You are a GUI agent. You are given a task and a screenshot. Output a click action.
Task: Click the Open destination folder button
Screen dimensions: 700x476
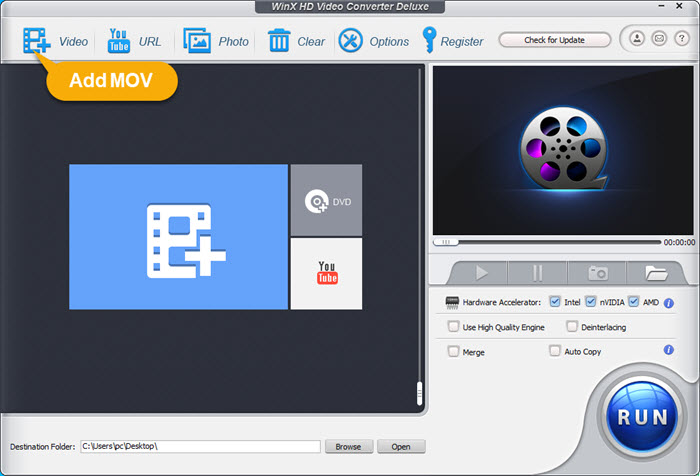pyautogui.click(x=401, y=447)
